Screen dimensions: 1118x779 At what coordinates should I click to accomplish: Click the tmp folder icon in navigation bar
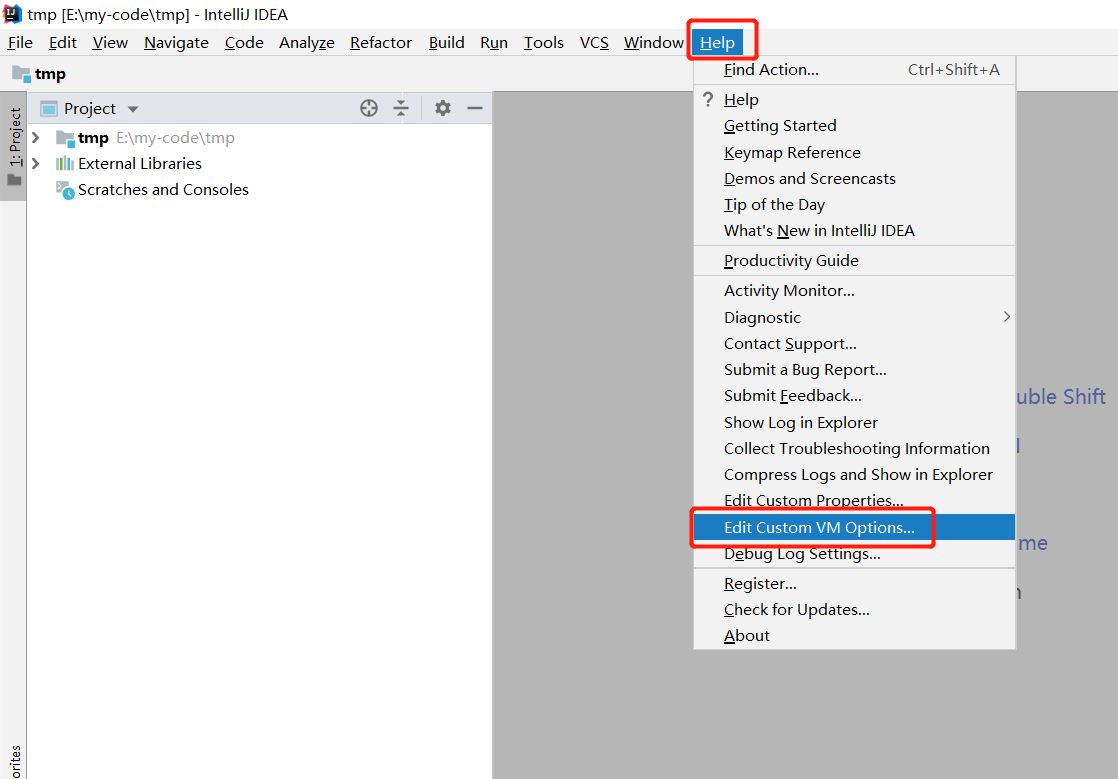click(x=21, y=74)
